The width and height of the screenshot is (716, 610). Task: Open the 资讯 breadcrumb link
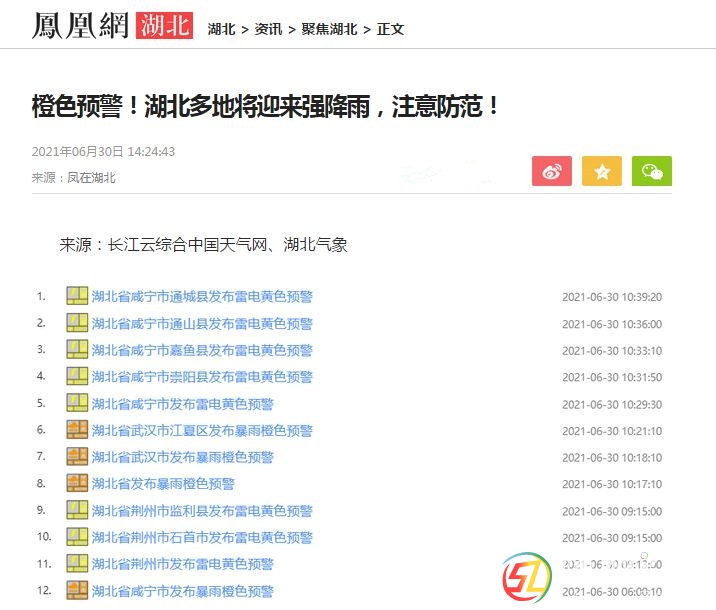point(268,29)
